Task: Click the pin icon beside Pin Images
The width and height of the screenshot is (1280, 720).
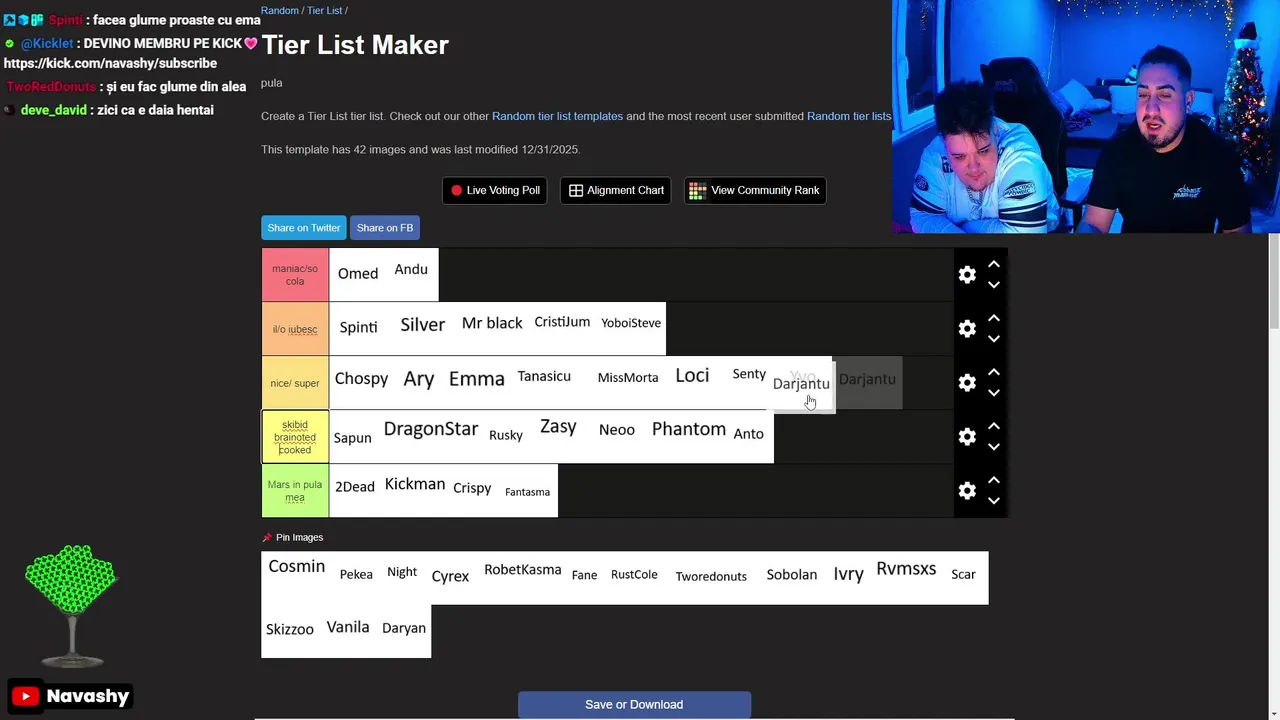Action: pyautogui.click(x=267, y=538)
